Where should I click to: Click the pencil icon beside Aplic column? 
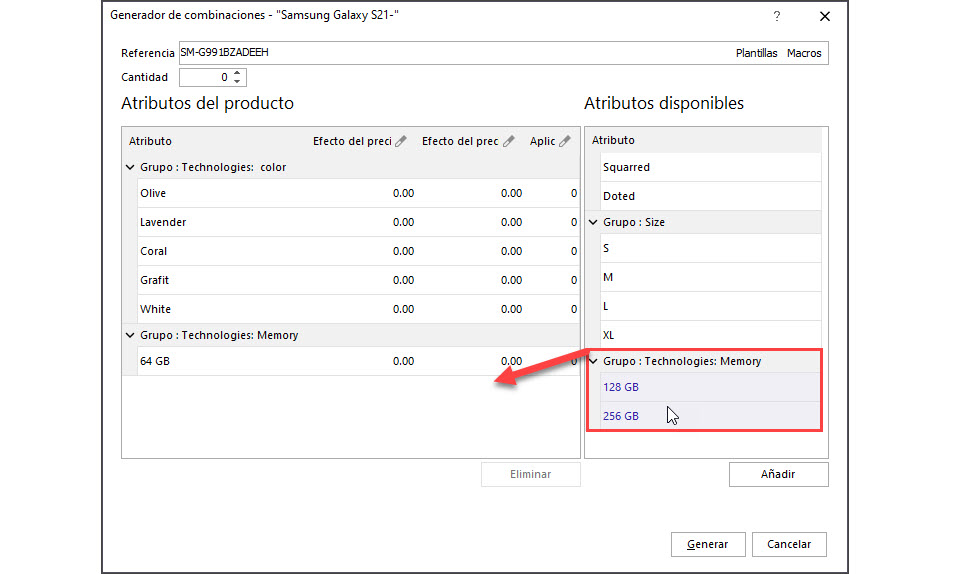[565, 141]
